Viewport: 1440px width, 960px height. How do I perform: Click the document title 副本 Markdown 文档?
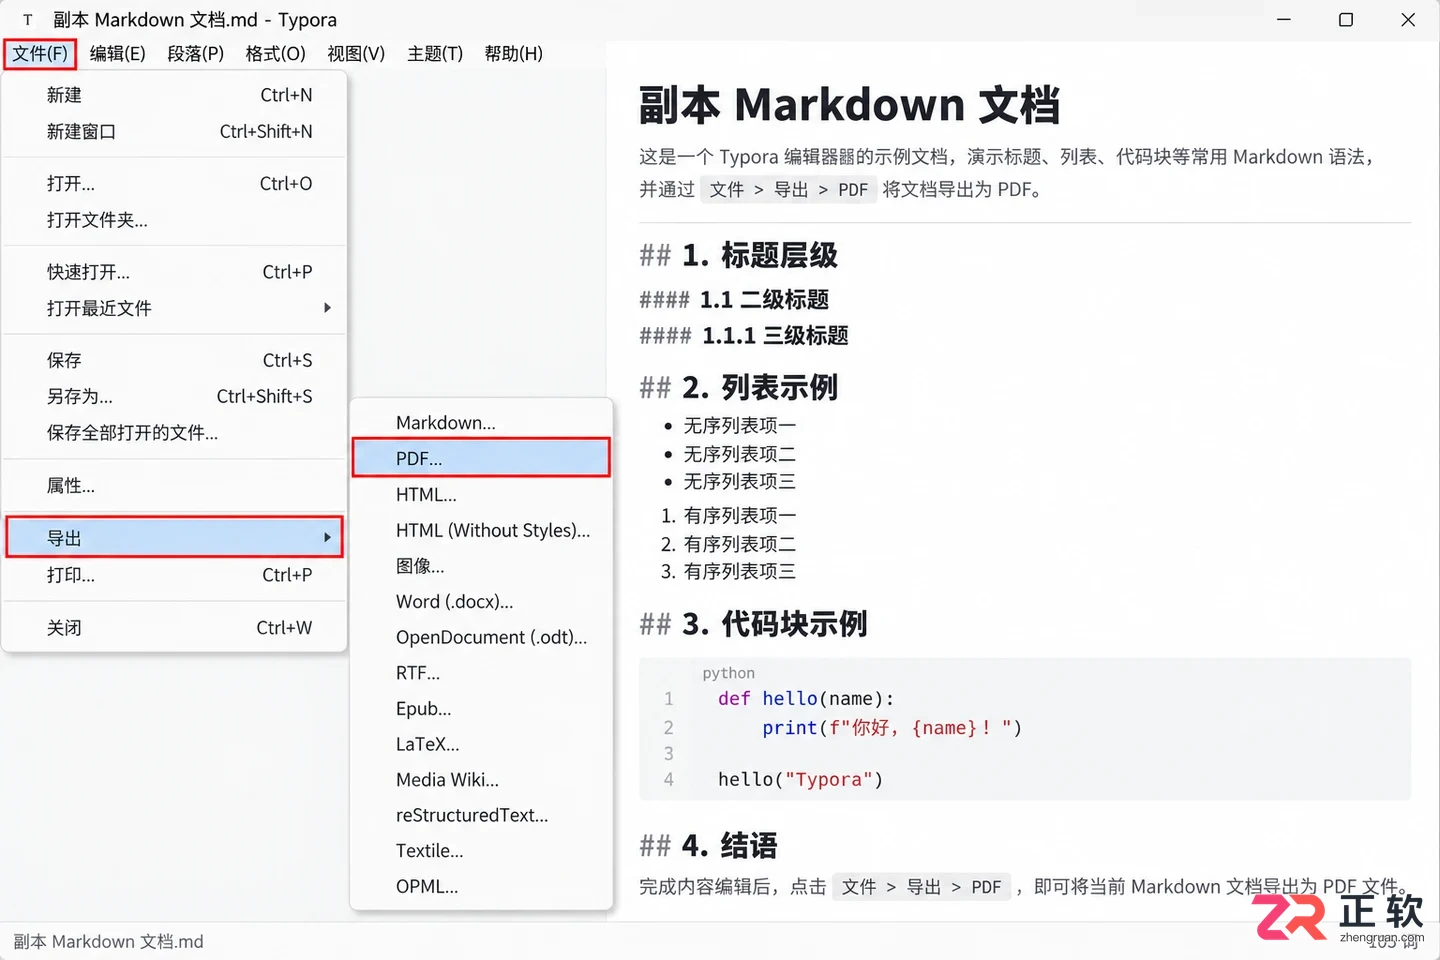[849, 105]
